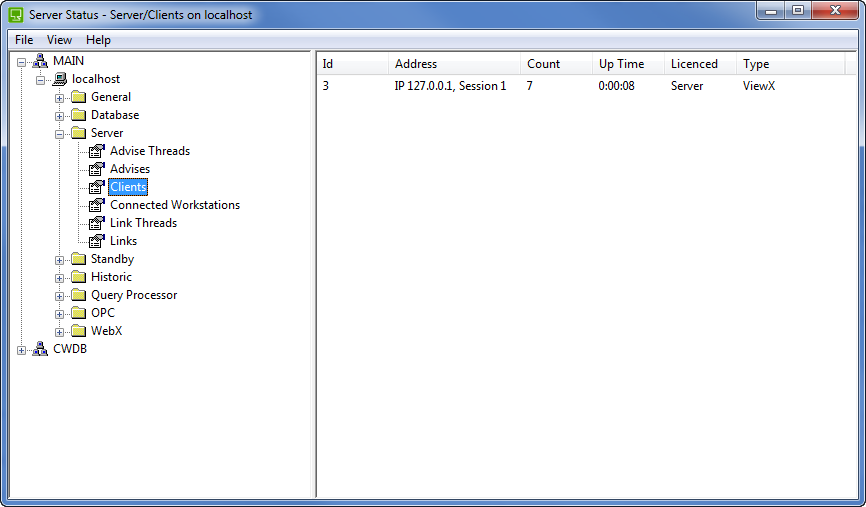Click the localhost server computer icon
The width and height of the screenshot is (866, 507).
(59, 79)
